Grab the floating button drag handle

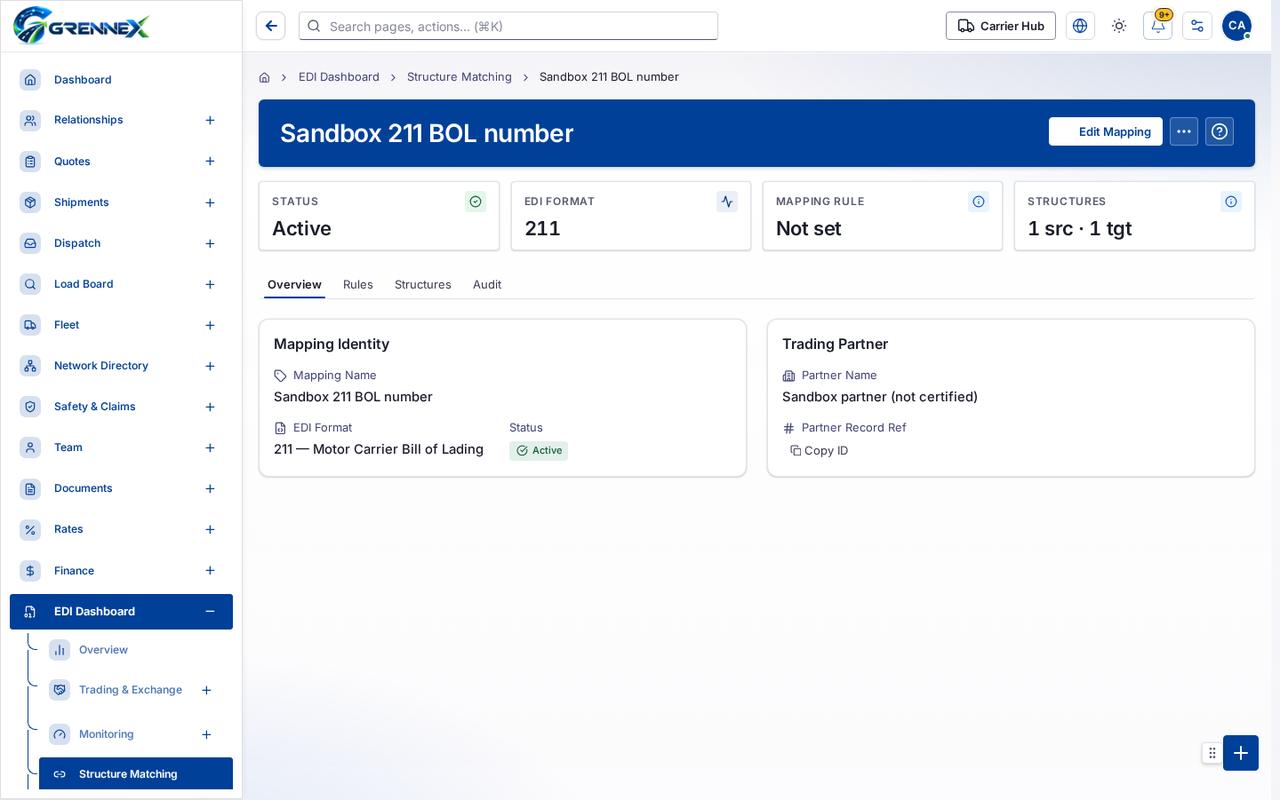tap(1212, 753)
